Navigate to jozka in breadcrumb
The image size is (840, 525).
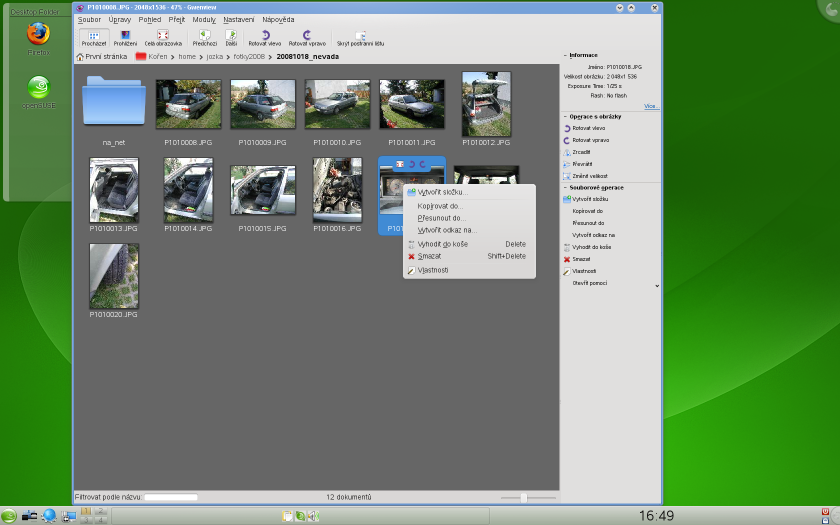coord(214,56)
